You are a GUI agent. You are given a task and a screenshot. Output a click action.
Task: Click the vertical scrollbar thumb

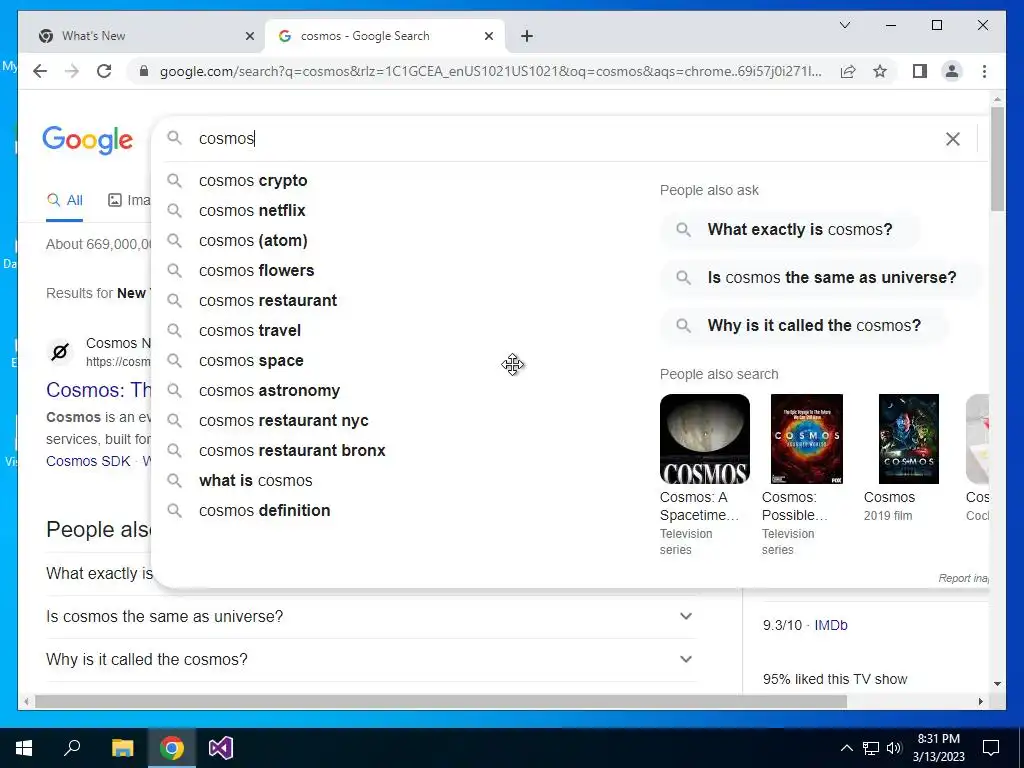click(x=997, y=159)
